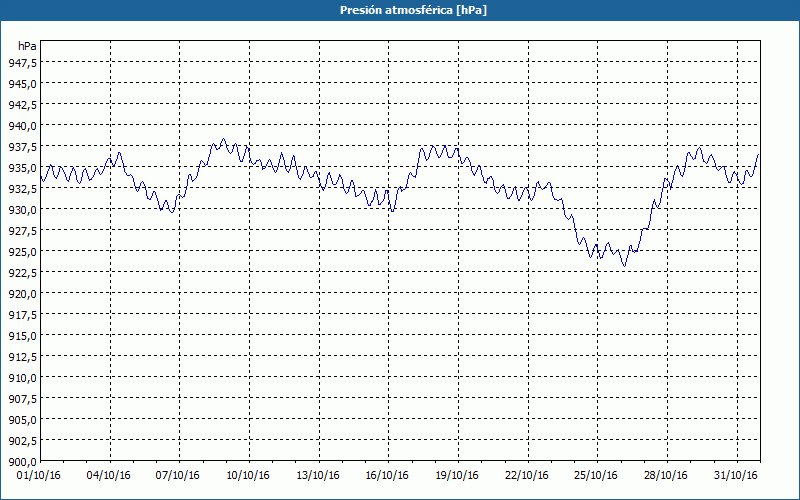Pick the 925,0 pressure axis value
Image resolution: width=800 pixels, height=500 pixels.
(21, 252)
